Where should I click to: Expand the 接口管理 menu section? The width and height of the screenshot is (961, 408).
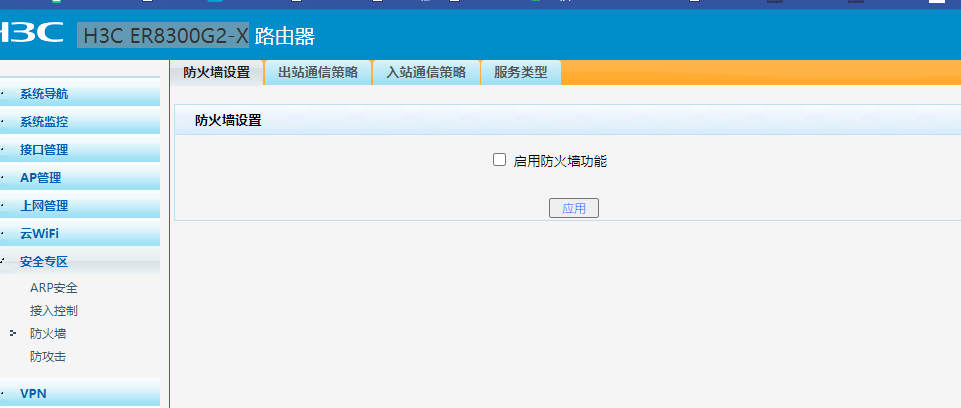point(80,150)
